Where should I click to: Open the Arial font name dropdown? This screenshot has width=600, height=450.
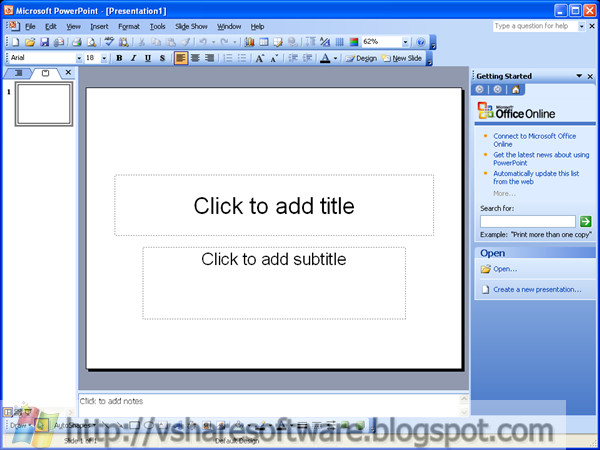[x=79, y=58]
